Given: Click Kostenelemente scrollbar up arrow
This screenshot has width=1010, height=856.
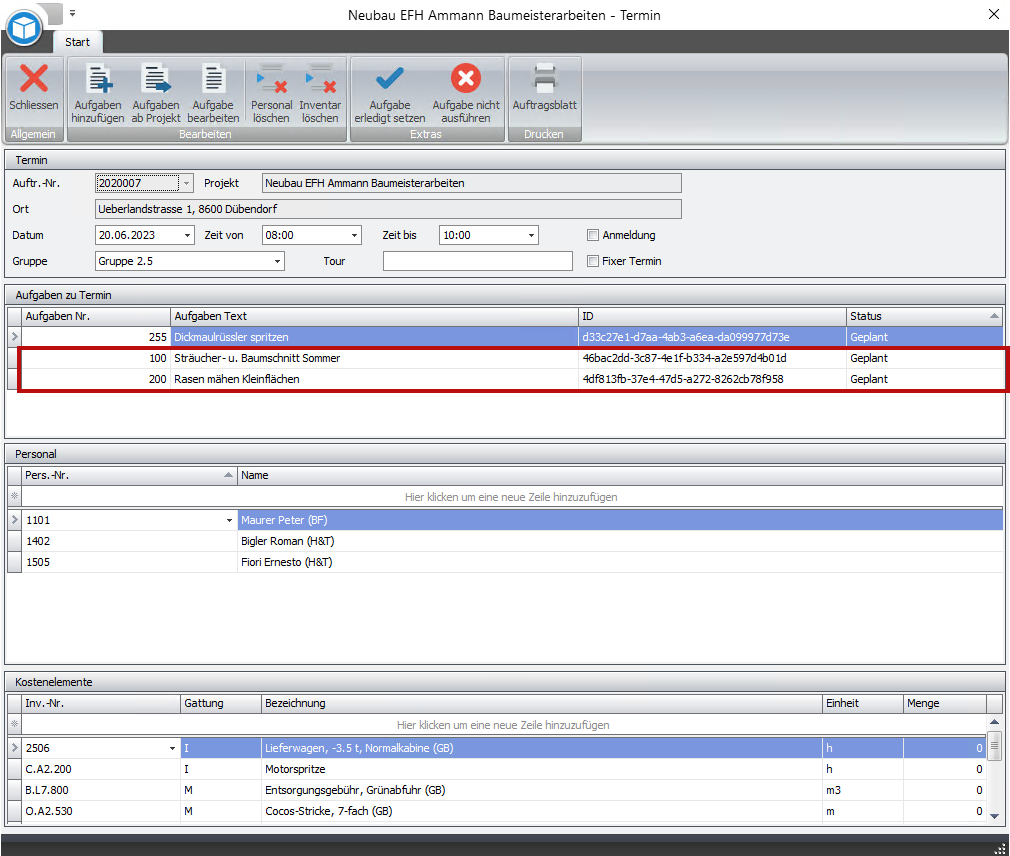Looking at the screenshot, I should click(x=995, y=722).
